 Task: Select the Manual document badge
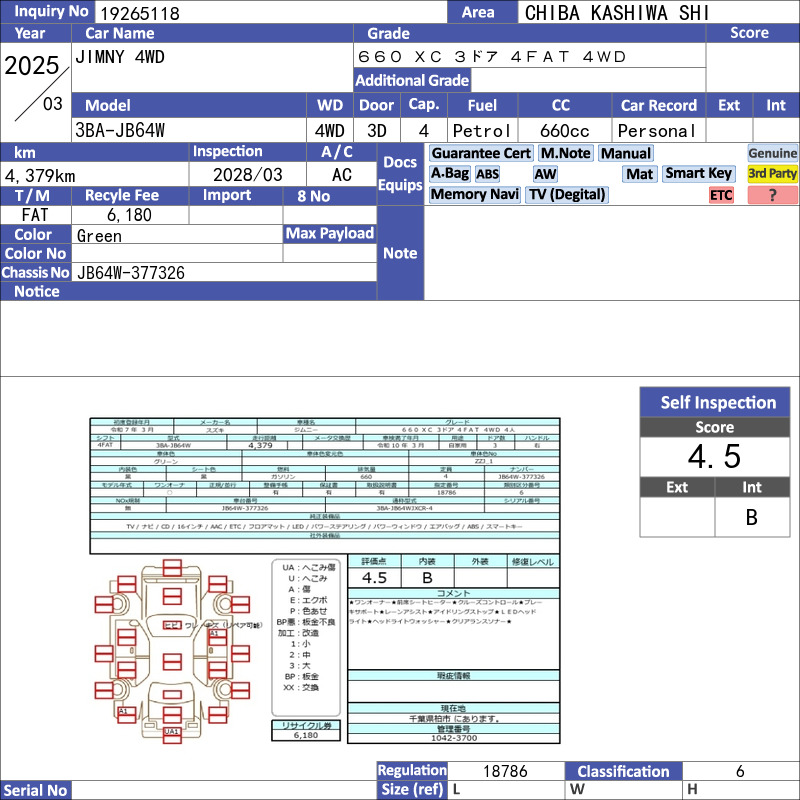626,153
